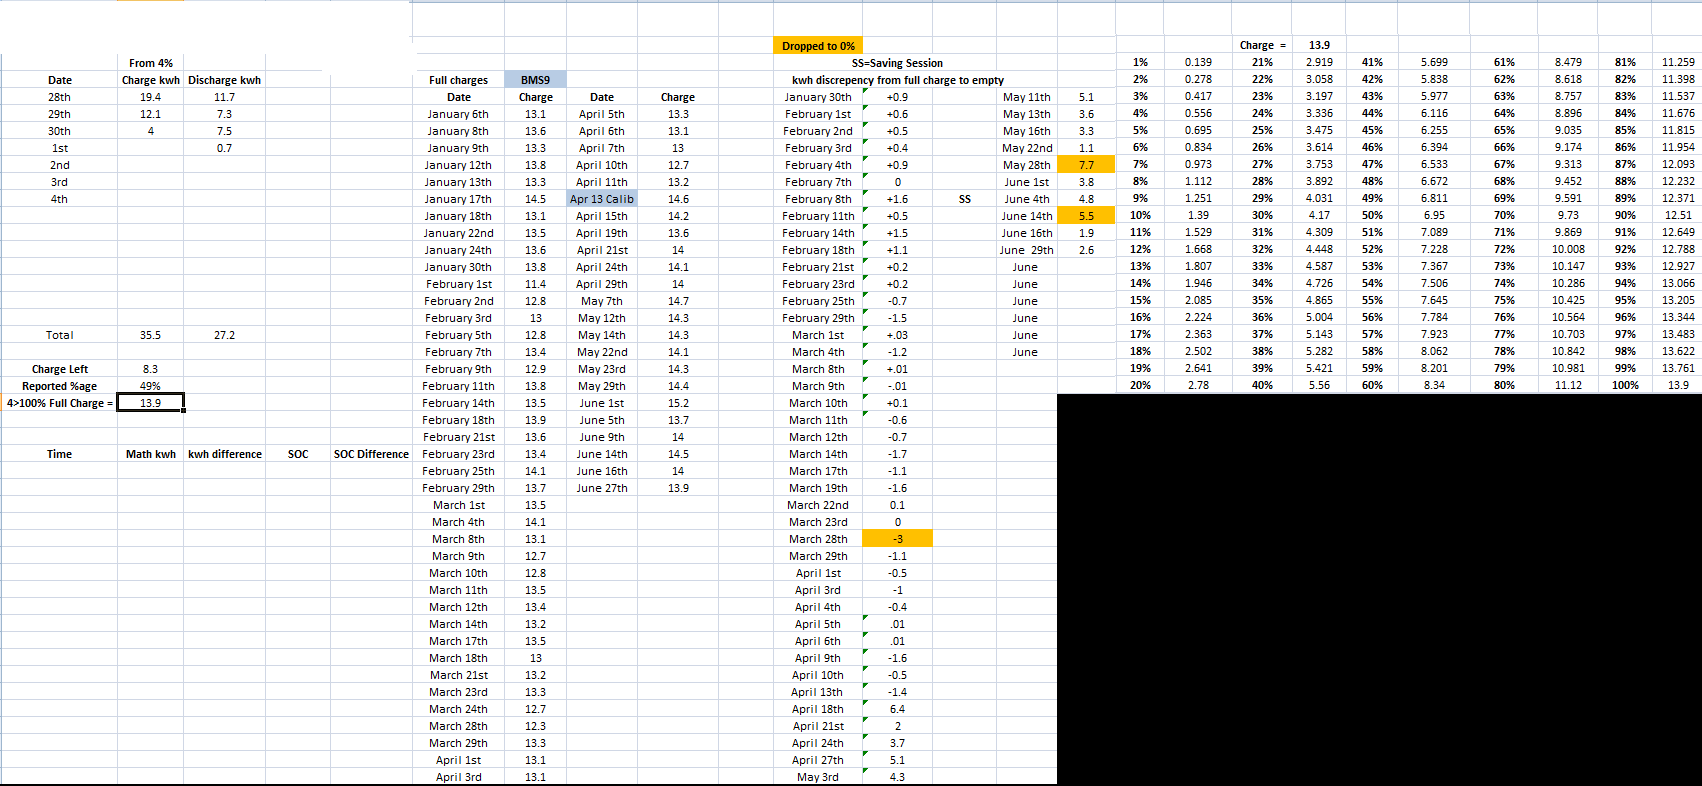Select the 'Math kwh' header cell

[x=151, y=454]
